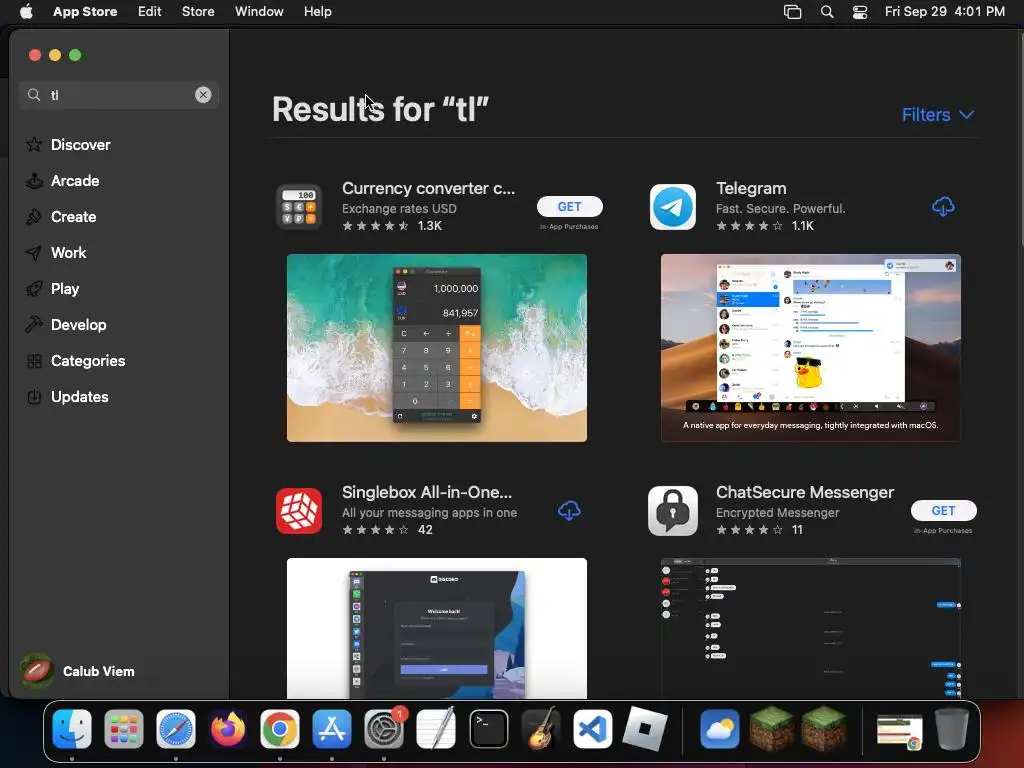Launch Roblox from the Dock
This screenshot has height=768, width=1024.
tap(645, 729)
